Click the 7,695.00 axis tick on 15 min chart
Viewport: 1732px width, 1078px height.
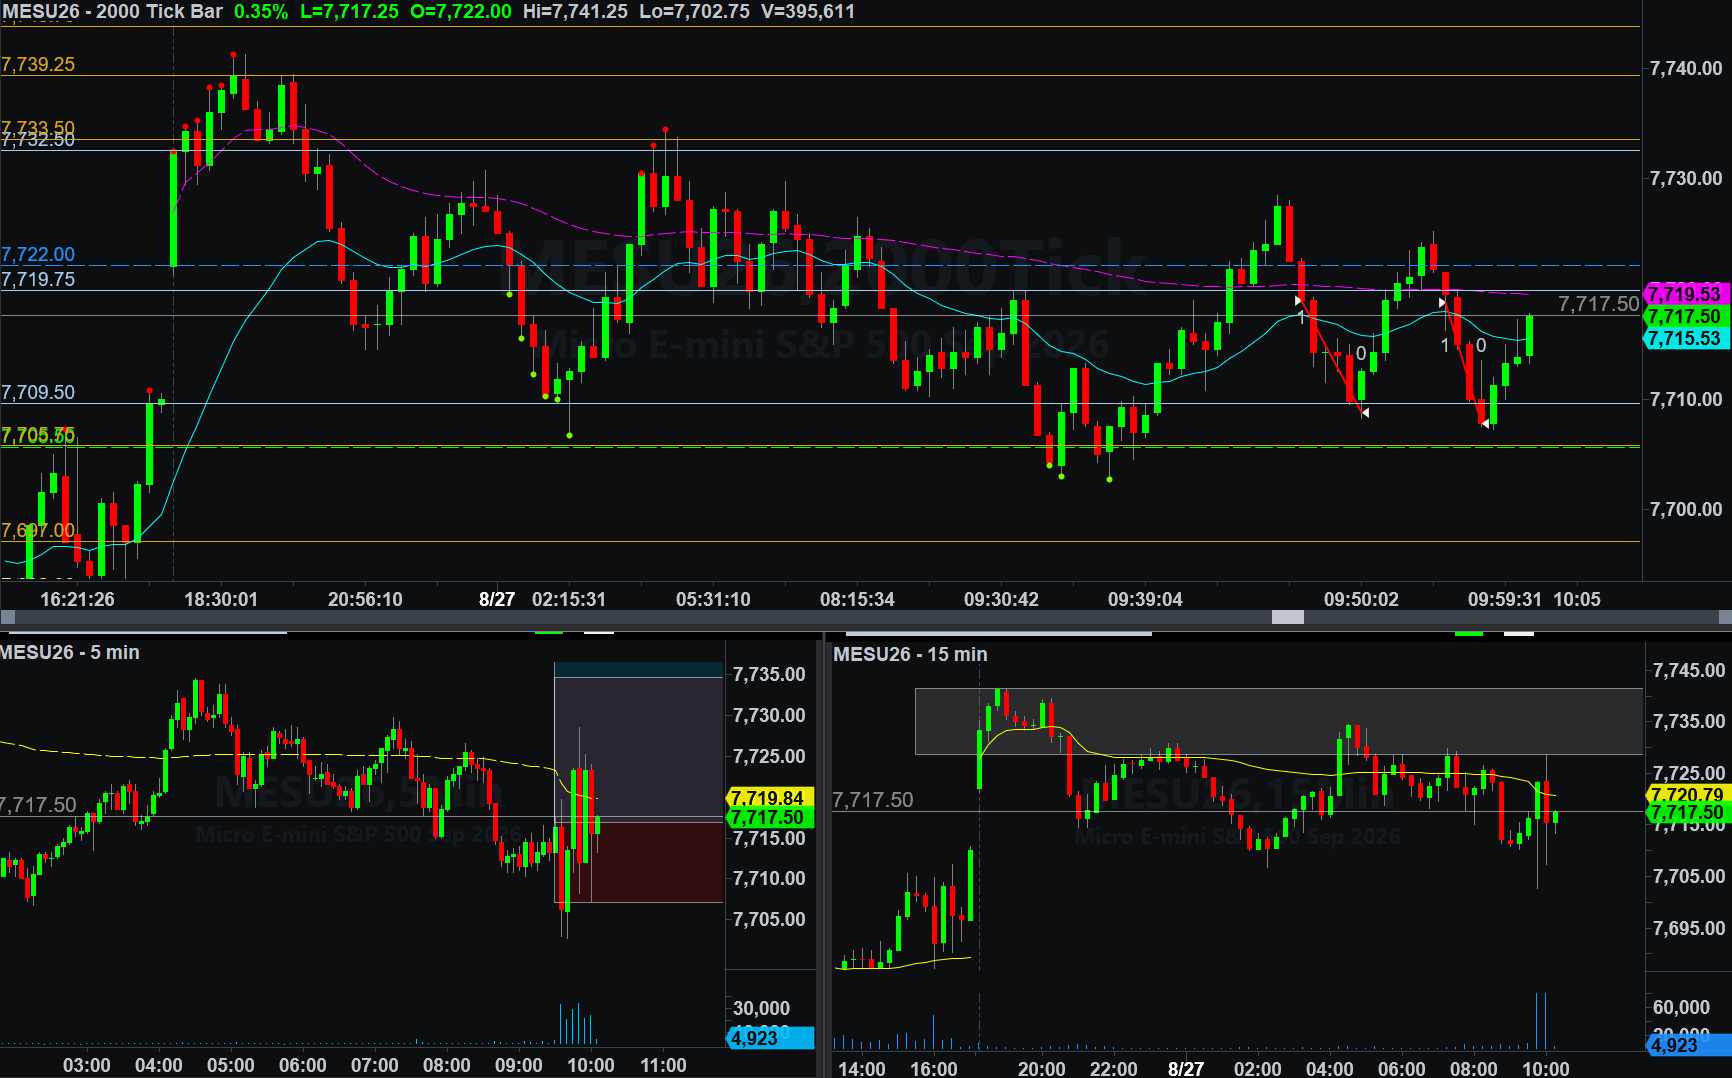click(1688, 928)
